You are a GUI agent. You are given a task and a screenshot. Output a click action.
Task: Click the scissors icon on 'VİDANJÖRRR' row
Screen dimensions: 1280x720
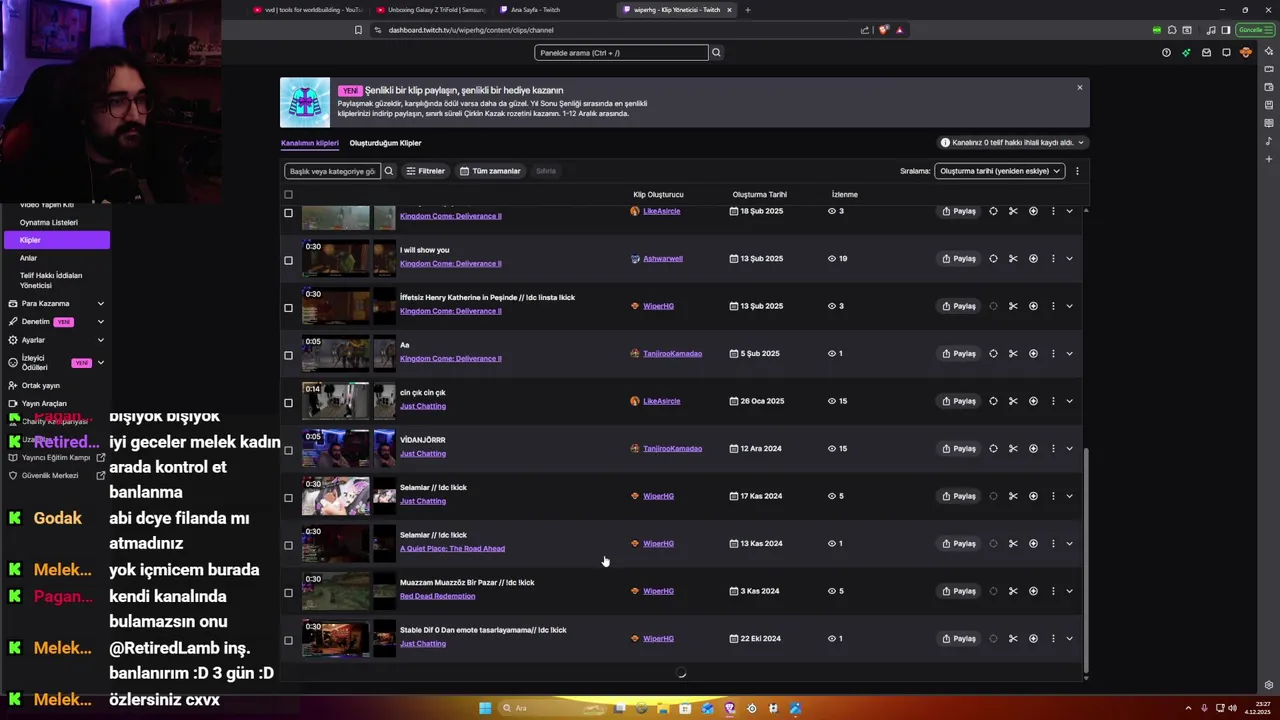(1013, 448)
